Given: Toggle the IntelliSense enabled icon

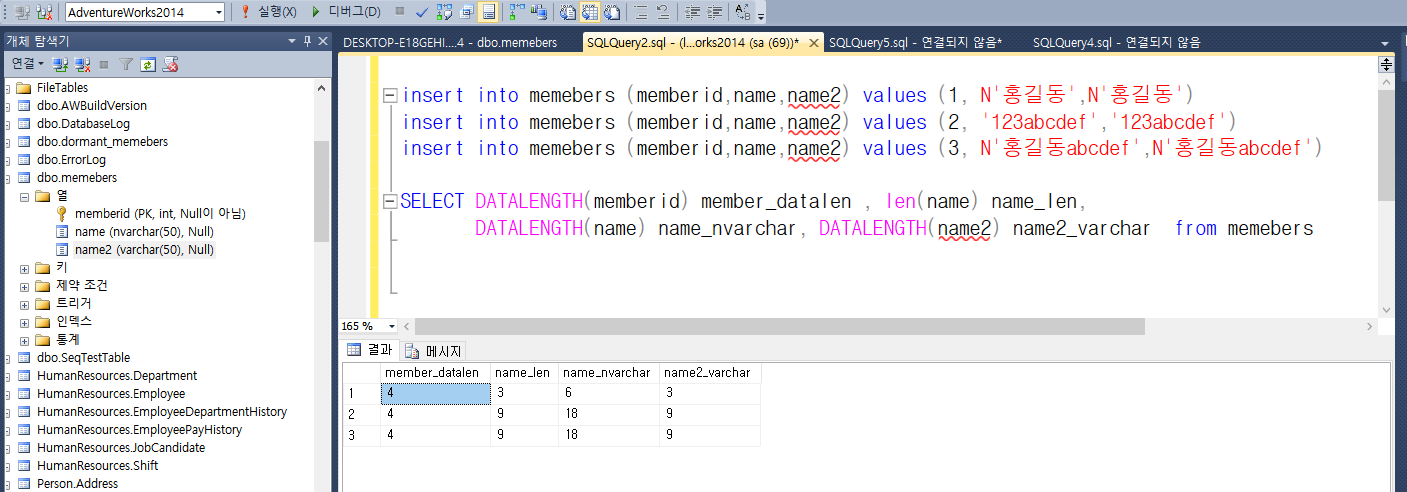Looking at the screenshot, I should (489, 12).
